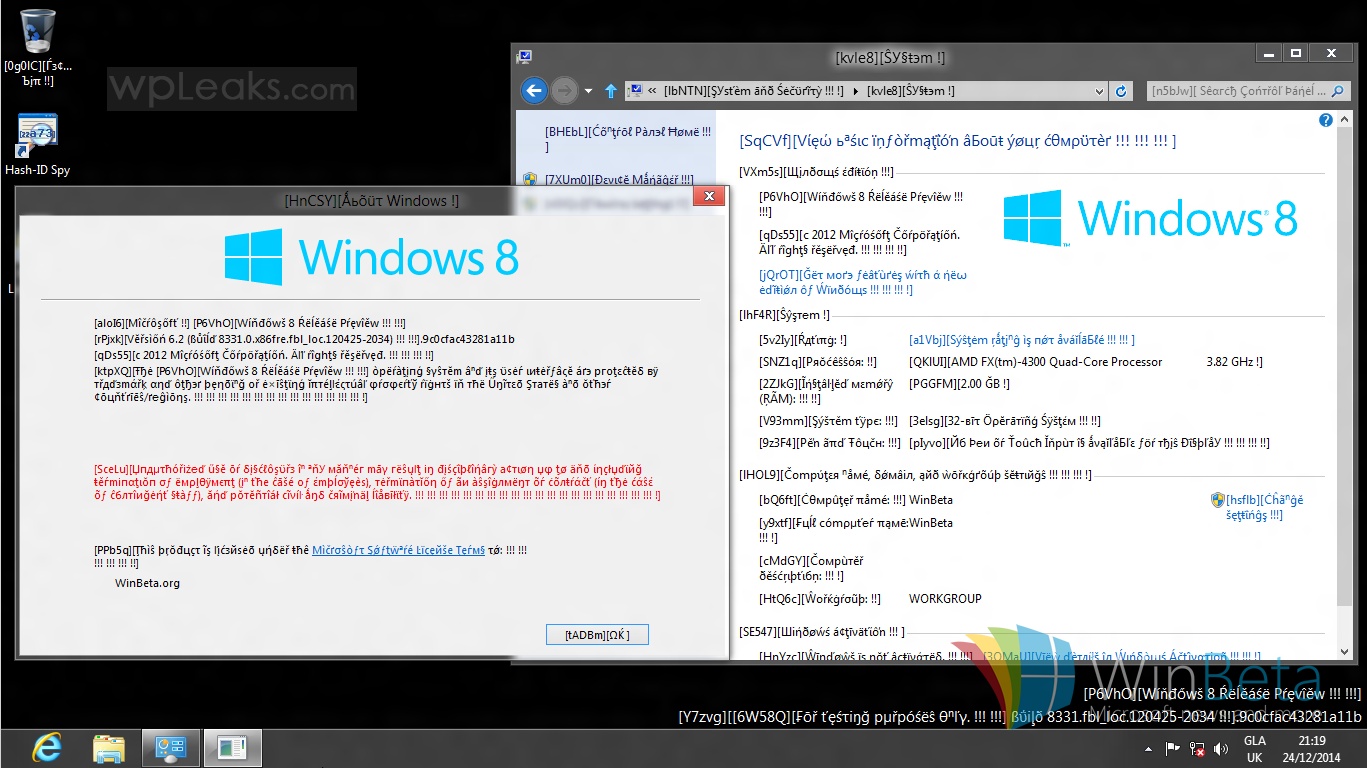Open help with the blue question icon
Image resolution: width=1367 pixels, height=768 pixels.
pyautogui.click(x=1326, y=120)
